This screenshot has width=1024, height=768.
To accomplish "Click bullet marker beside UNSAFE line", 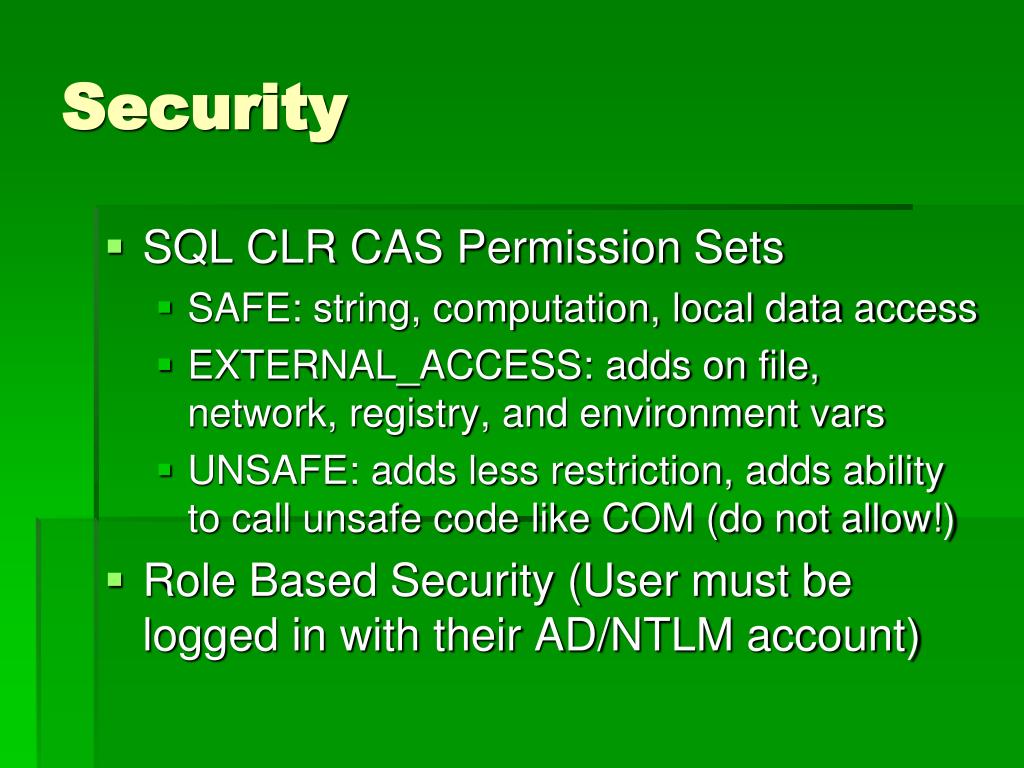I will (165, 470).
